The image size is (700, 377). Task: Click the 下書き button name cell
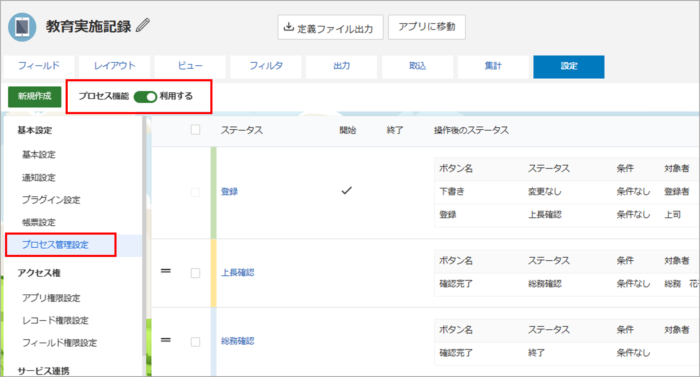point(452,192)
